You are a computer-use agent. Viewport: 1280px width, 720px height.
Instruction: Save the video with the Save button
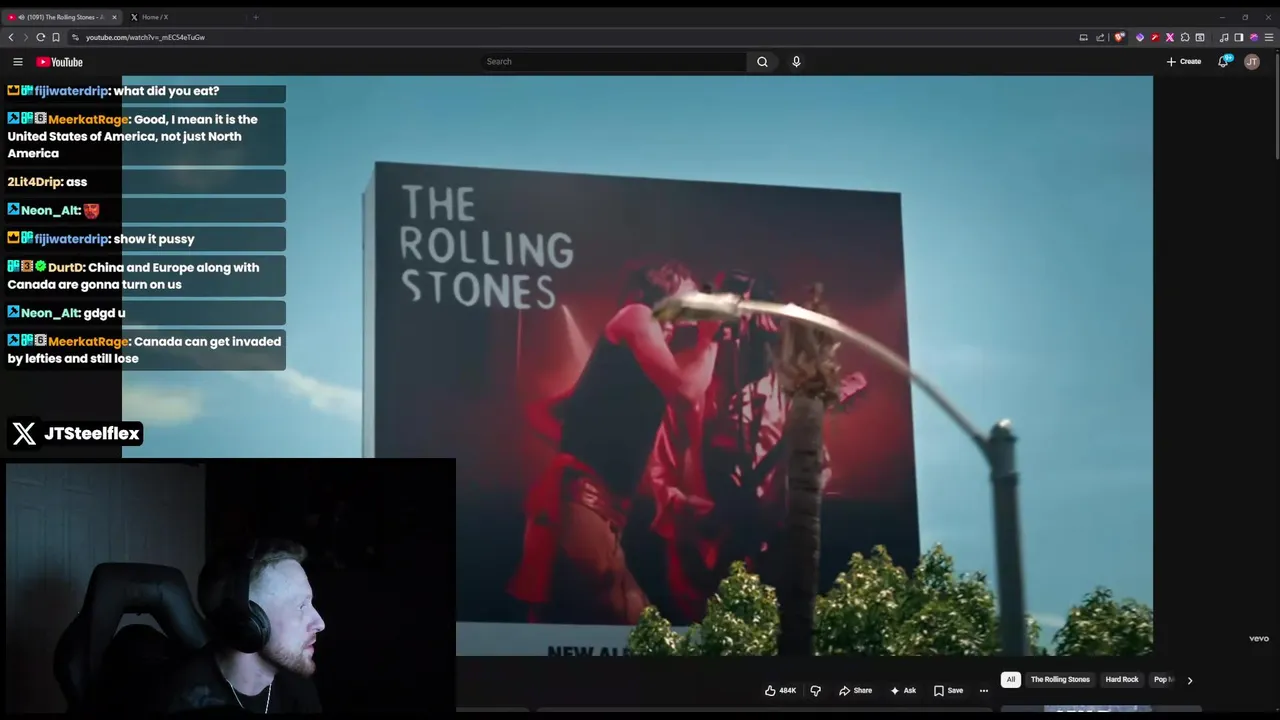coord(948,690)
